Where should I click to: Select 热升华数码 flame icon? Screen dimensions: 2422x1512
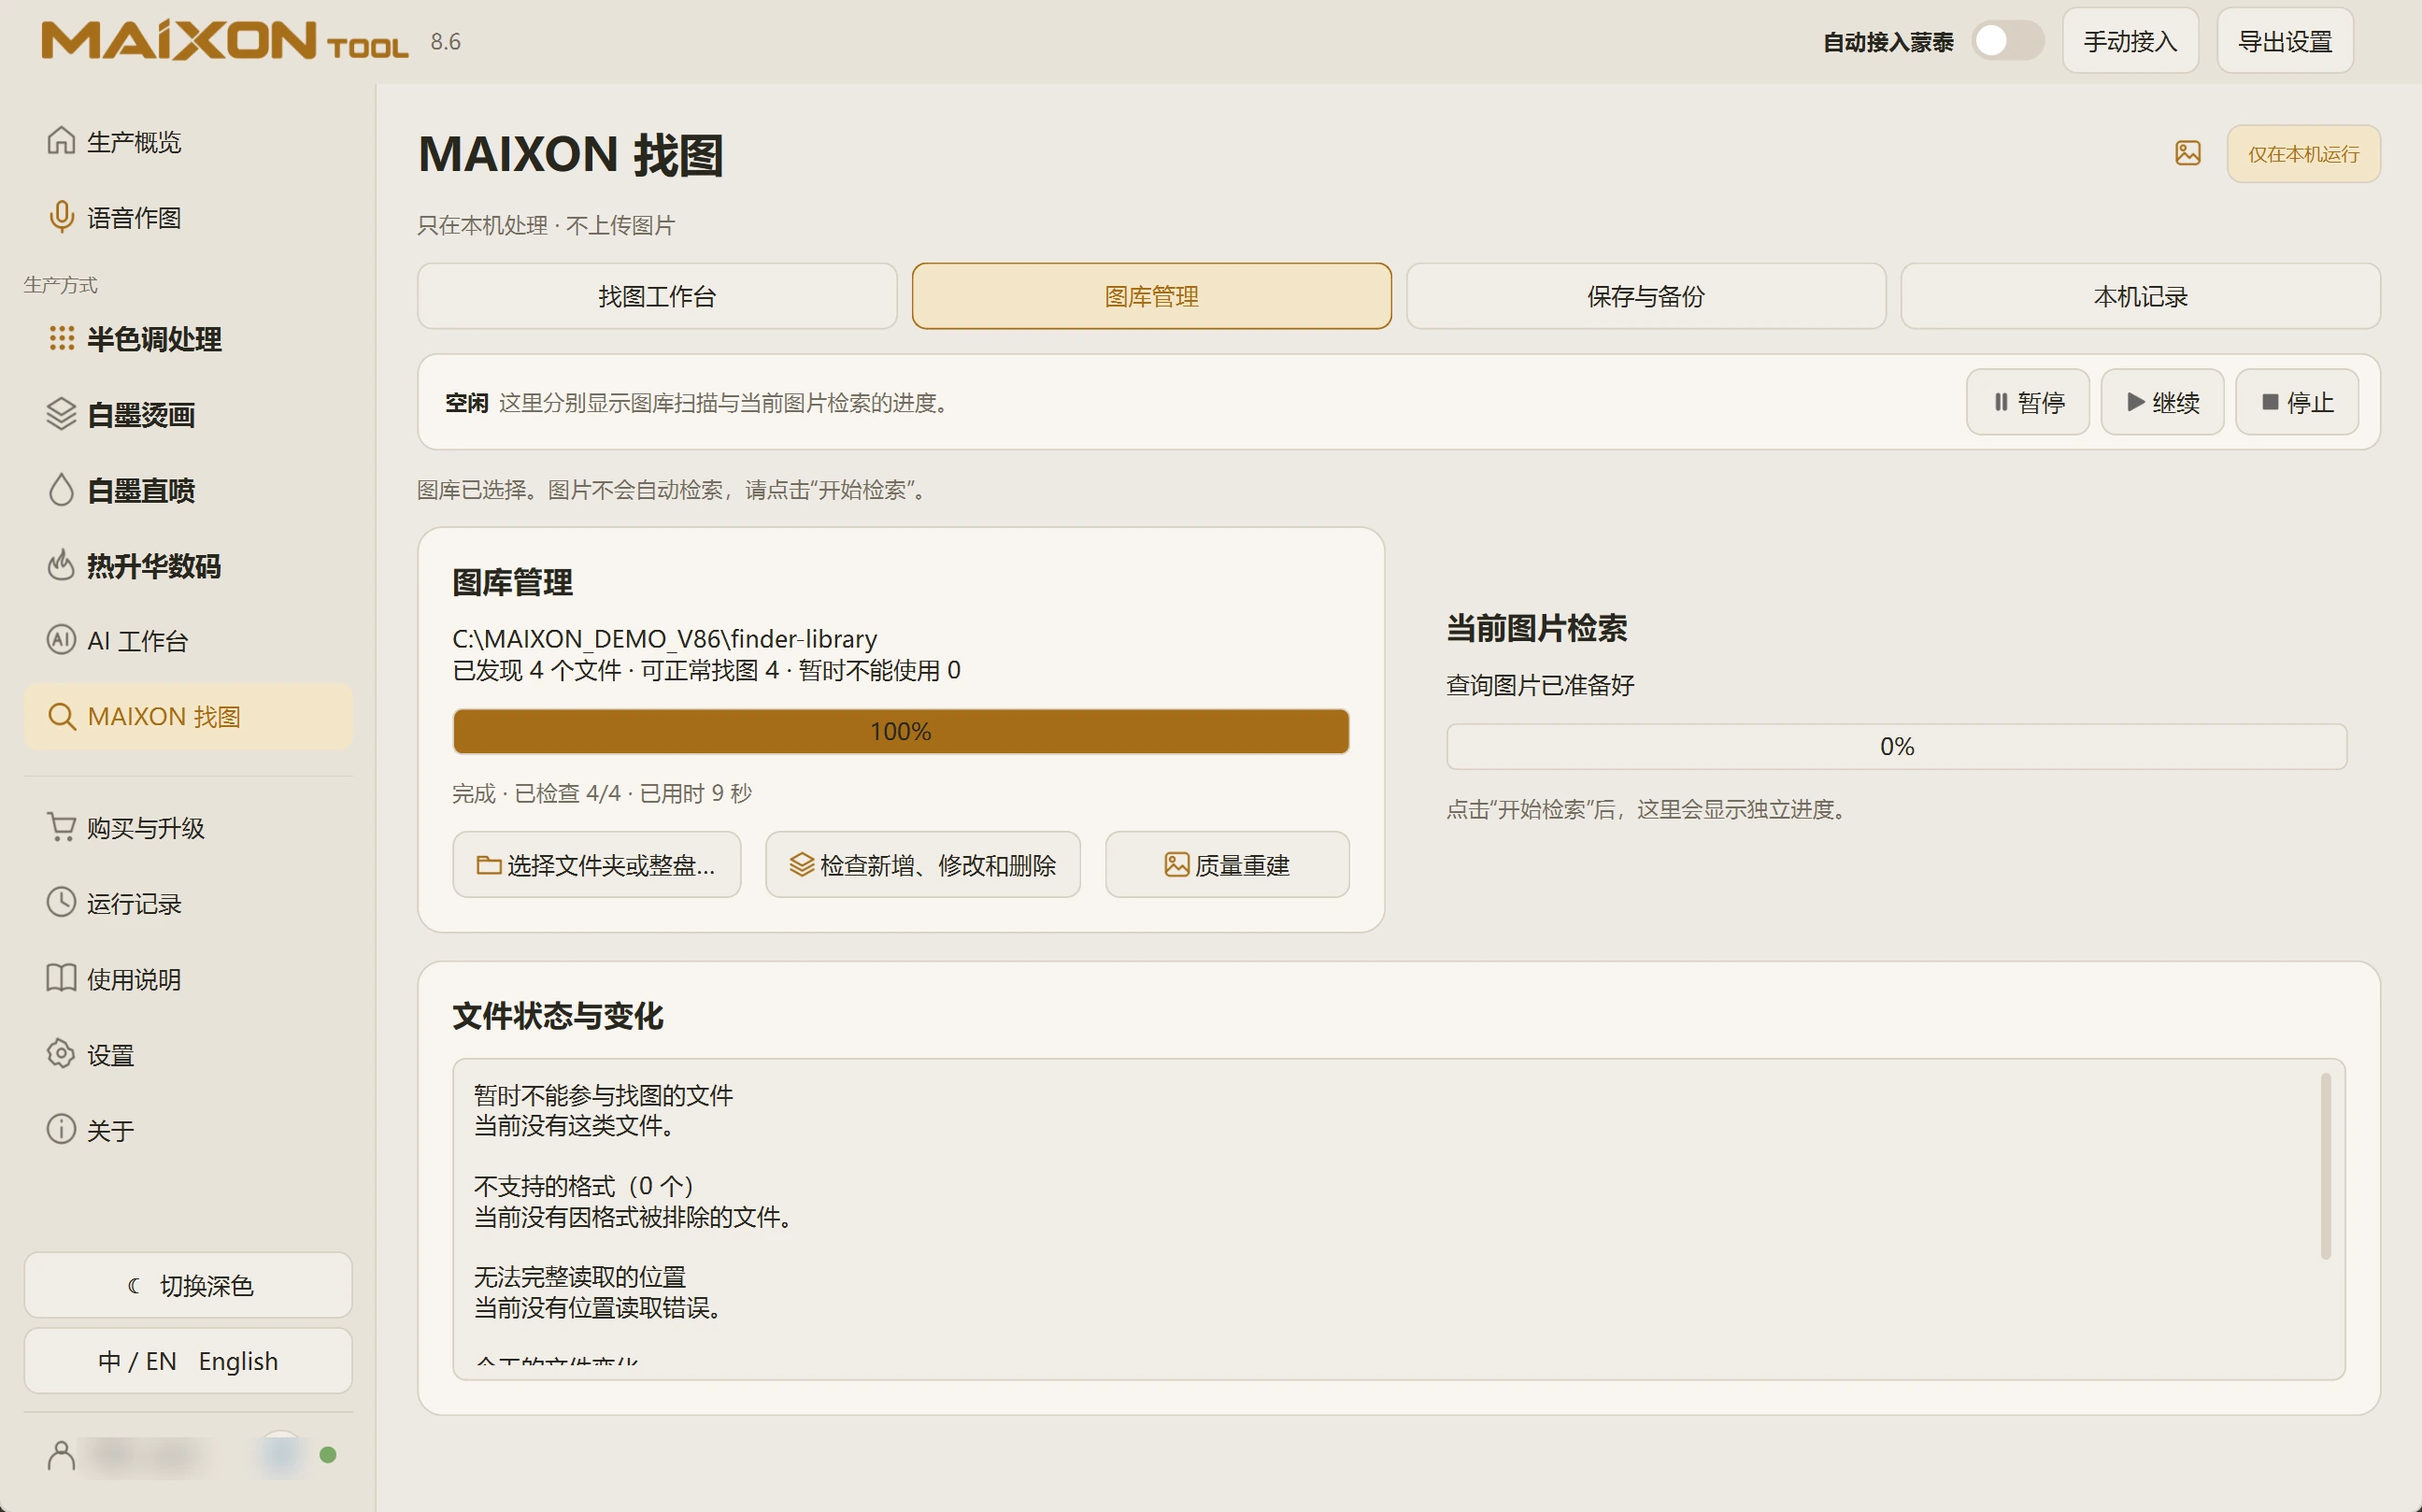[61, 565]
